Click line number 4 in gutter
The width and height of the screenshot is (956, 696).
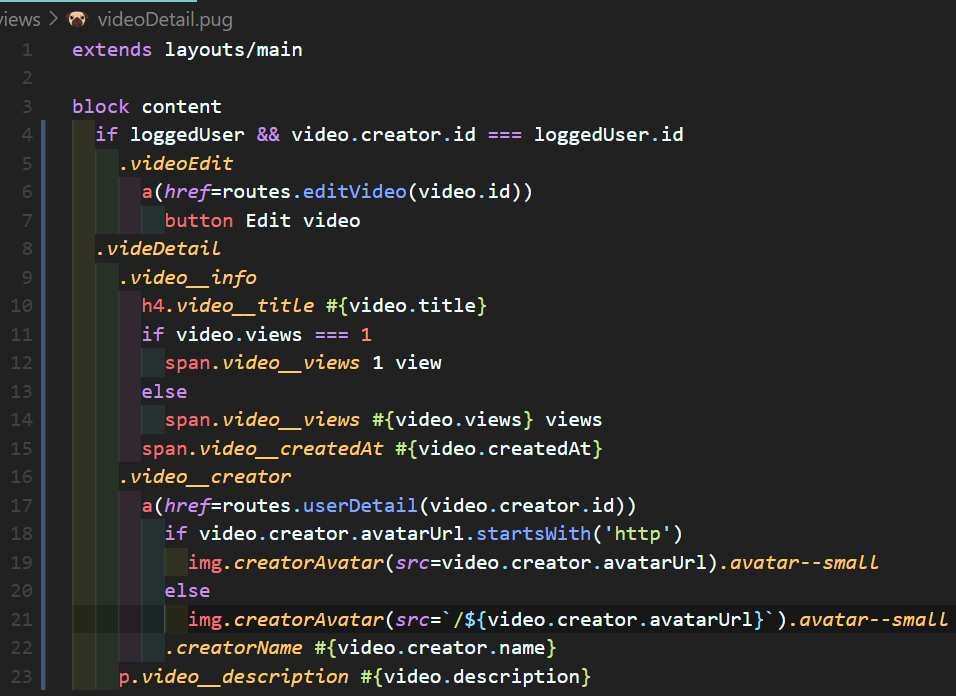[x=27, y=135]
